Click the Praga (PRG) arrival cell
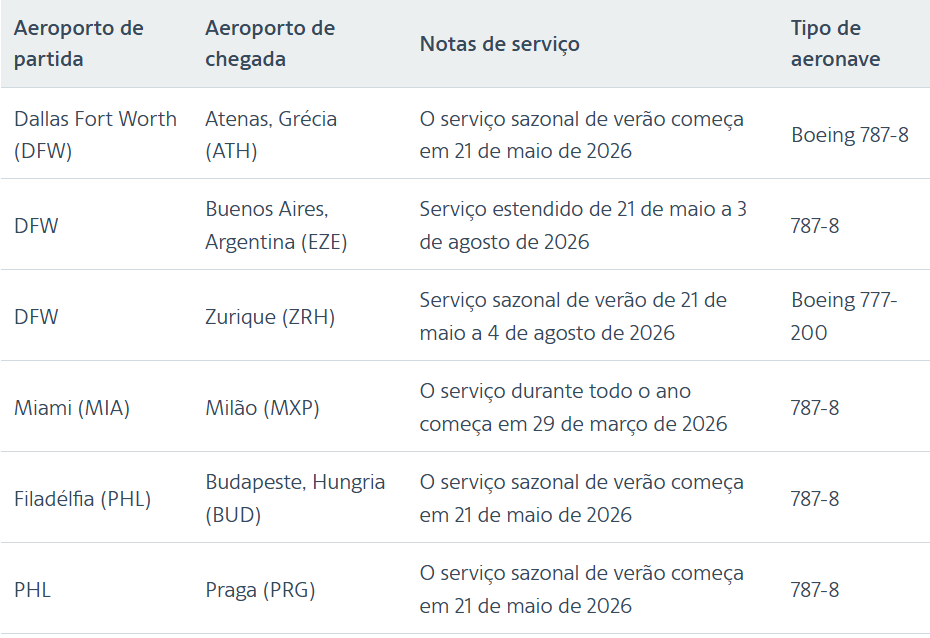The height and width of the screenshot is (638, 930). (x=260, y=590)
